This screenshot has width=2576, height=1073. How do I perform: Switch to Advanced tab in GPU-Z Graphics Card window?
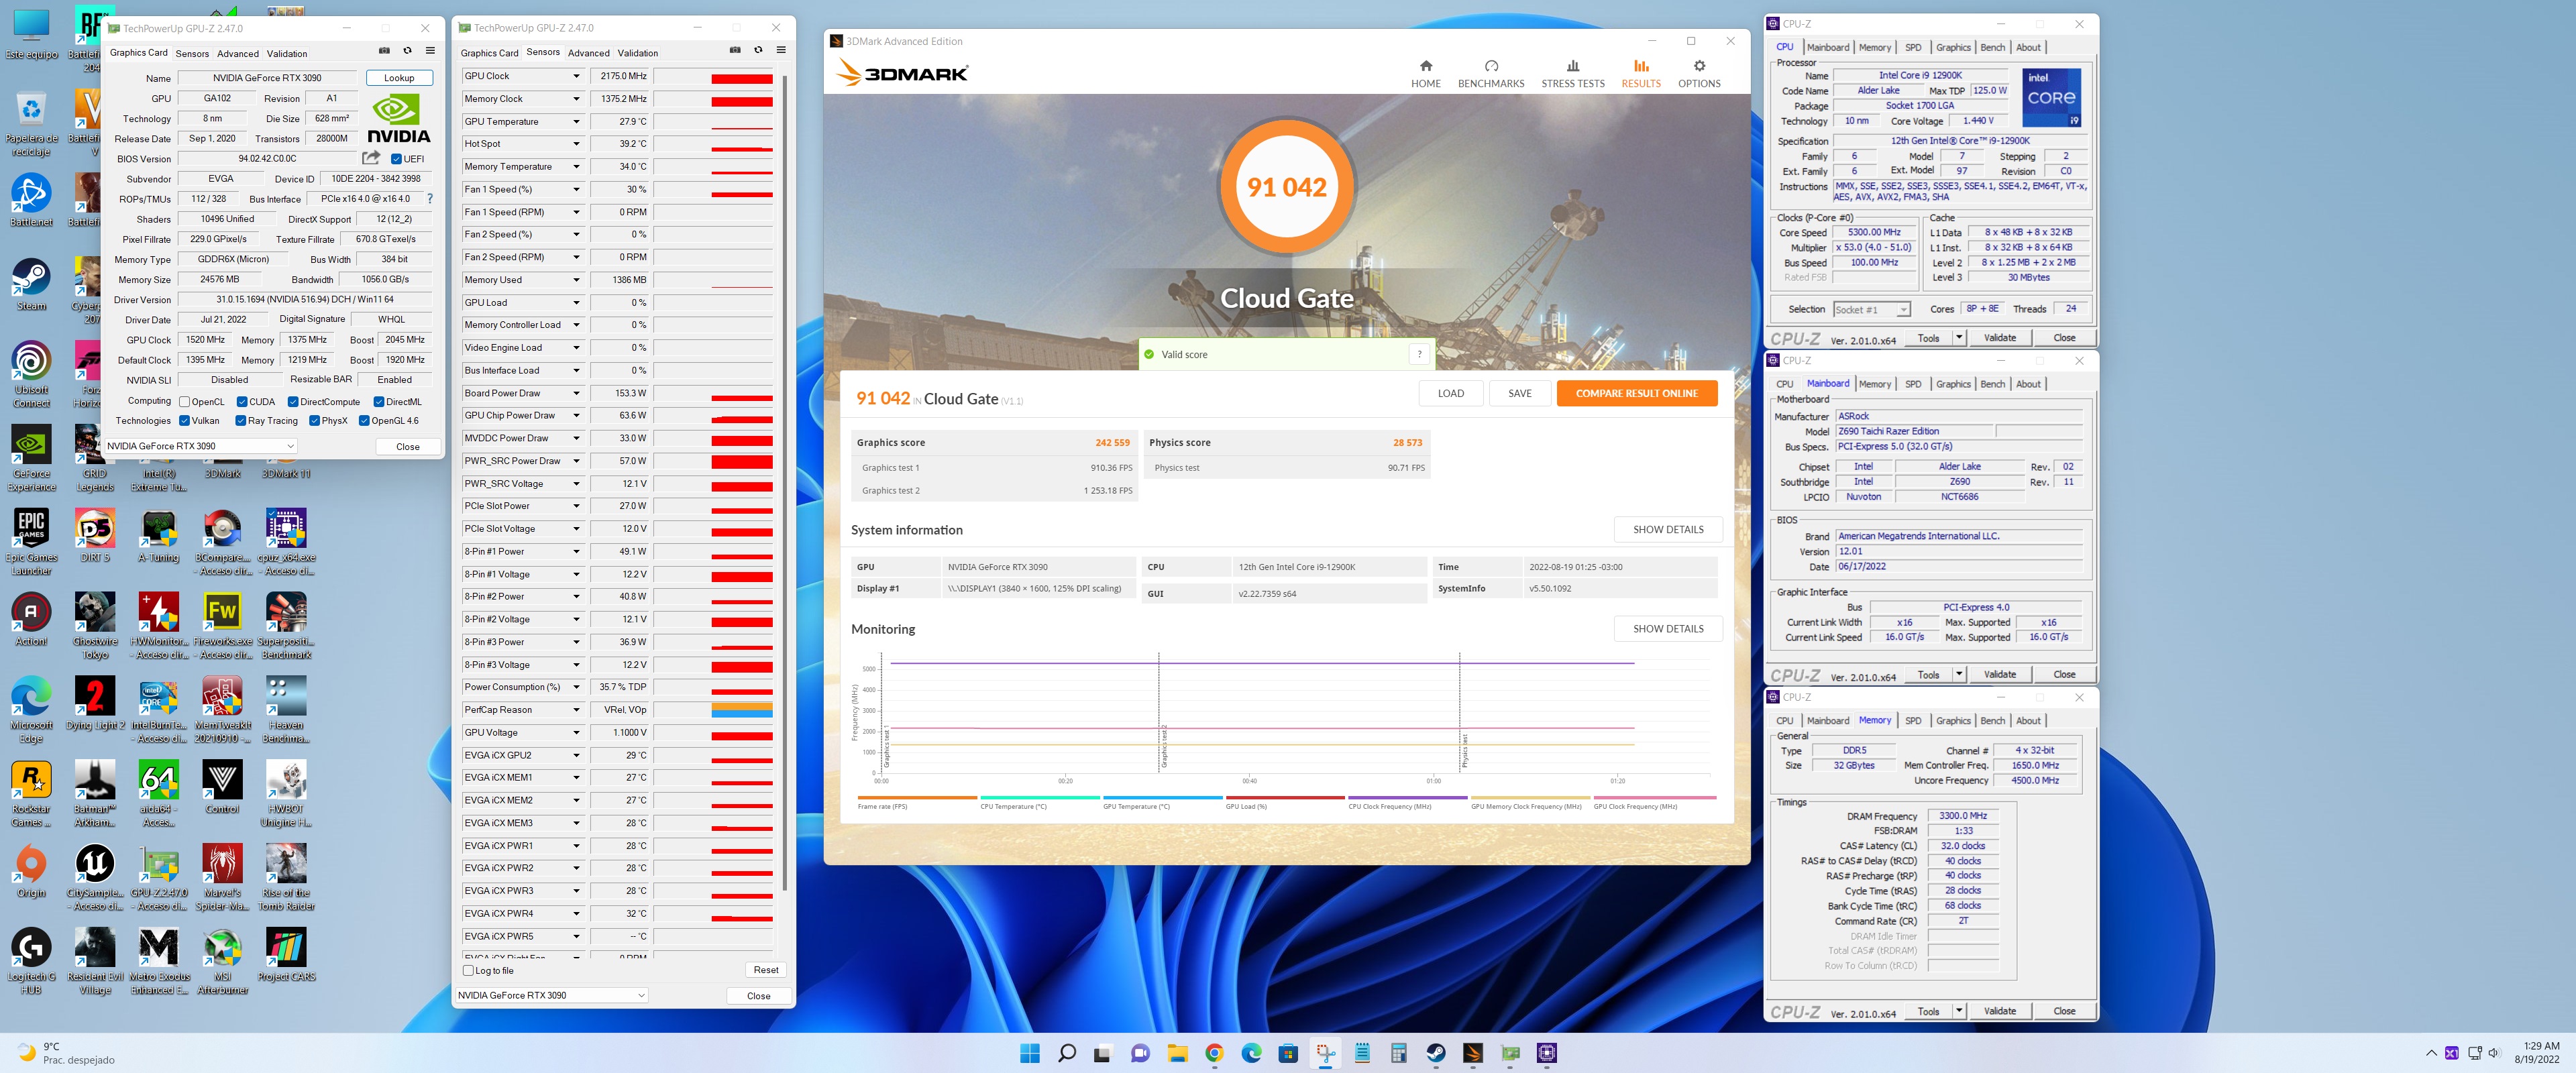238,54
